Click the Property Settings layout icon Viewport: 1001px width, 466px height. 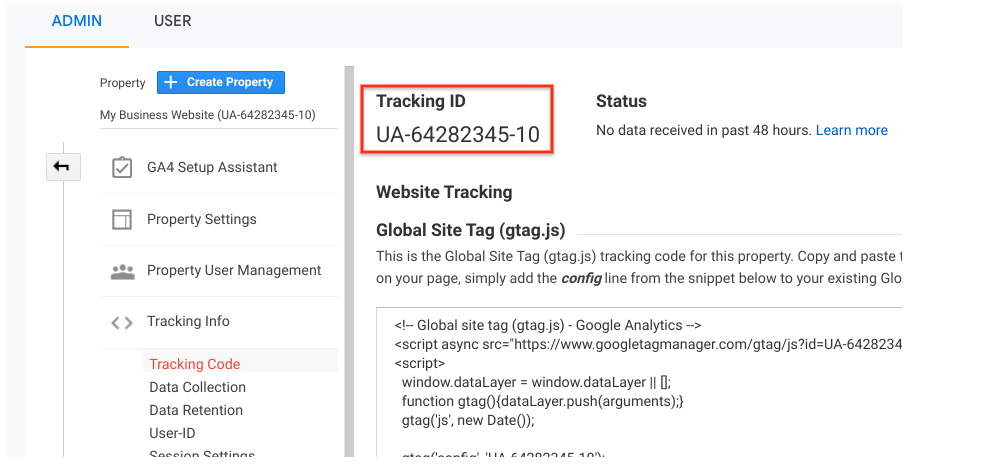click(x=122, y=220)
